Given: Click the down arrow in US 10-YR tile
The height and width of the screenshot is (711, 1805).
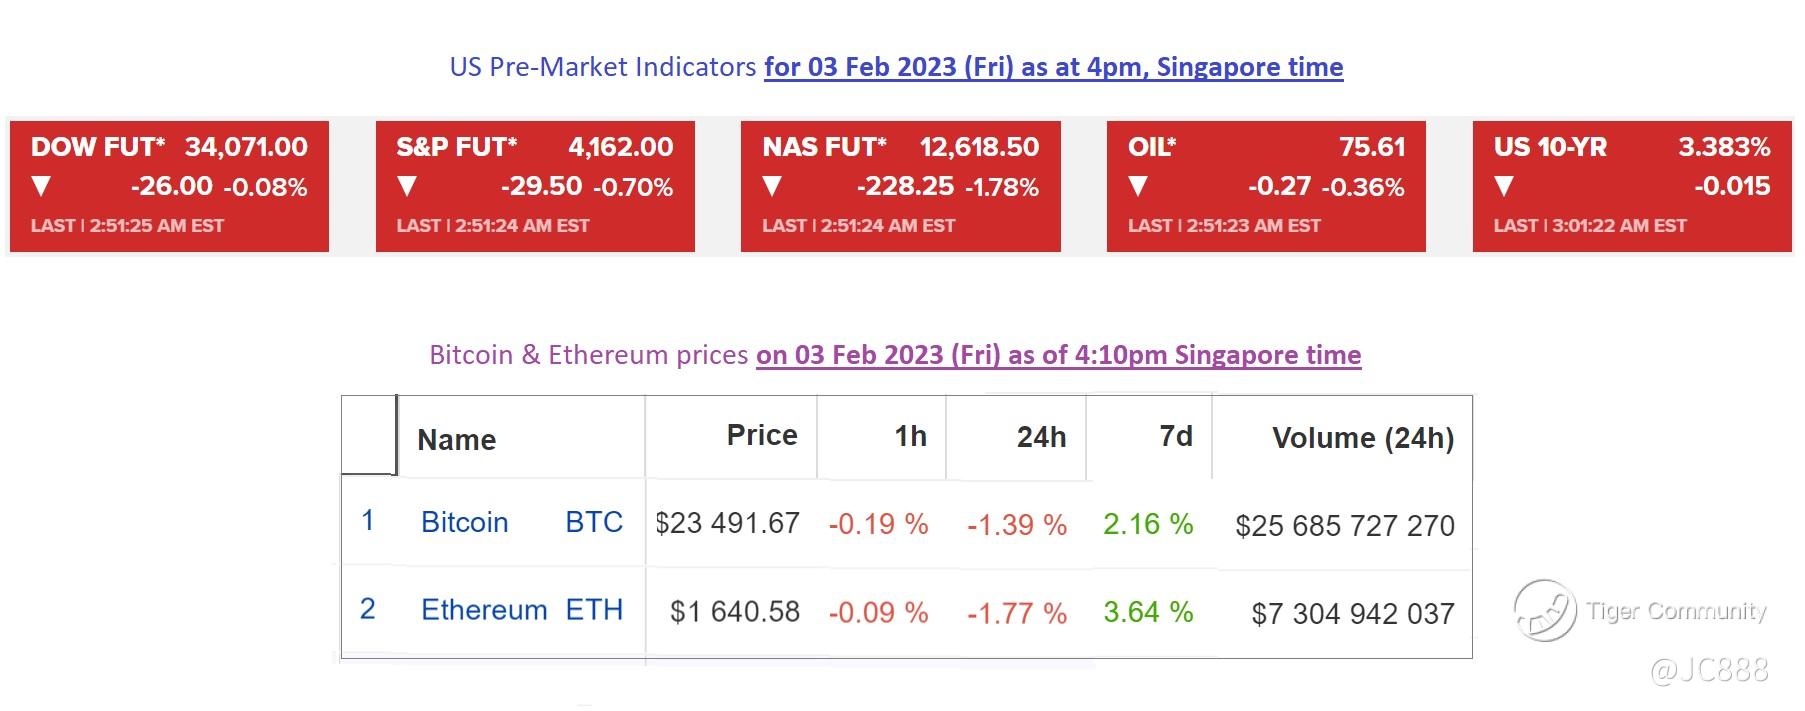Looking at the screenshot, I should tap(1504, 187).
